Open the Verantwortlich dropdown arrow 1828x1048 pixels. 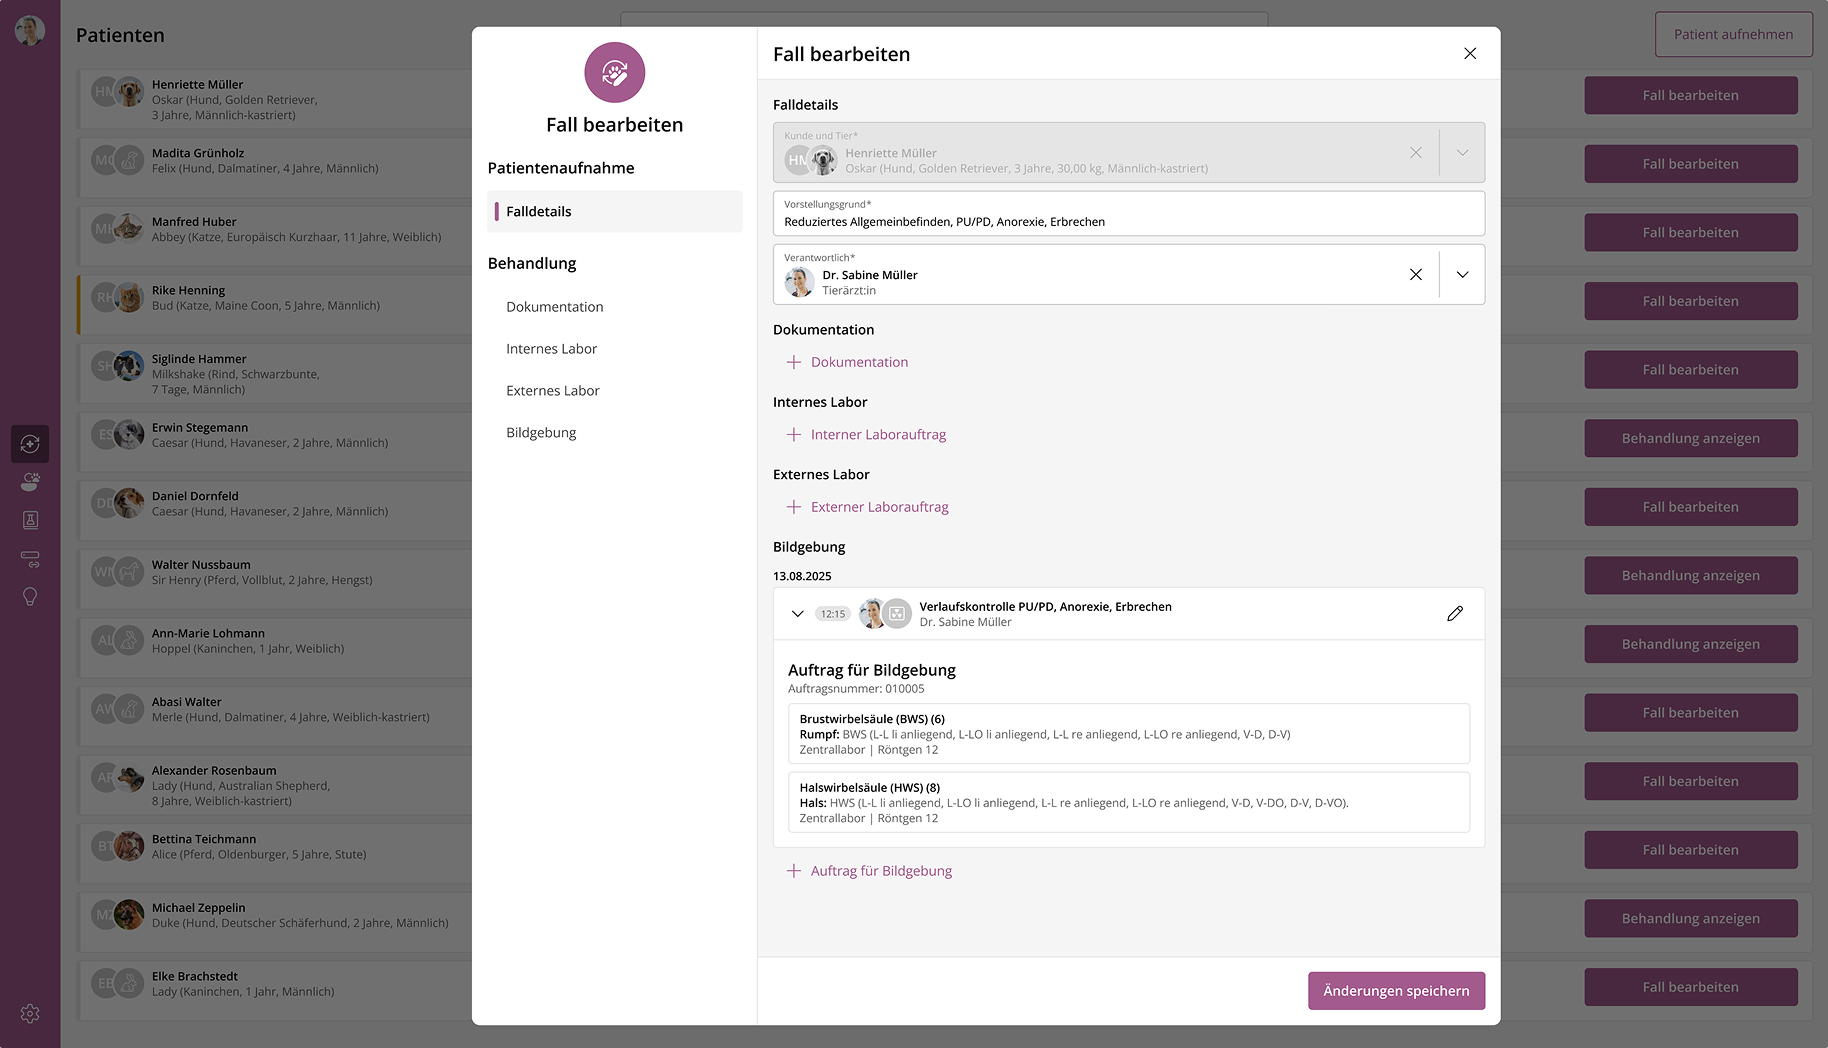1462,275
